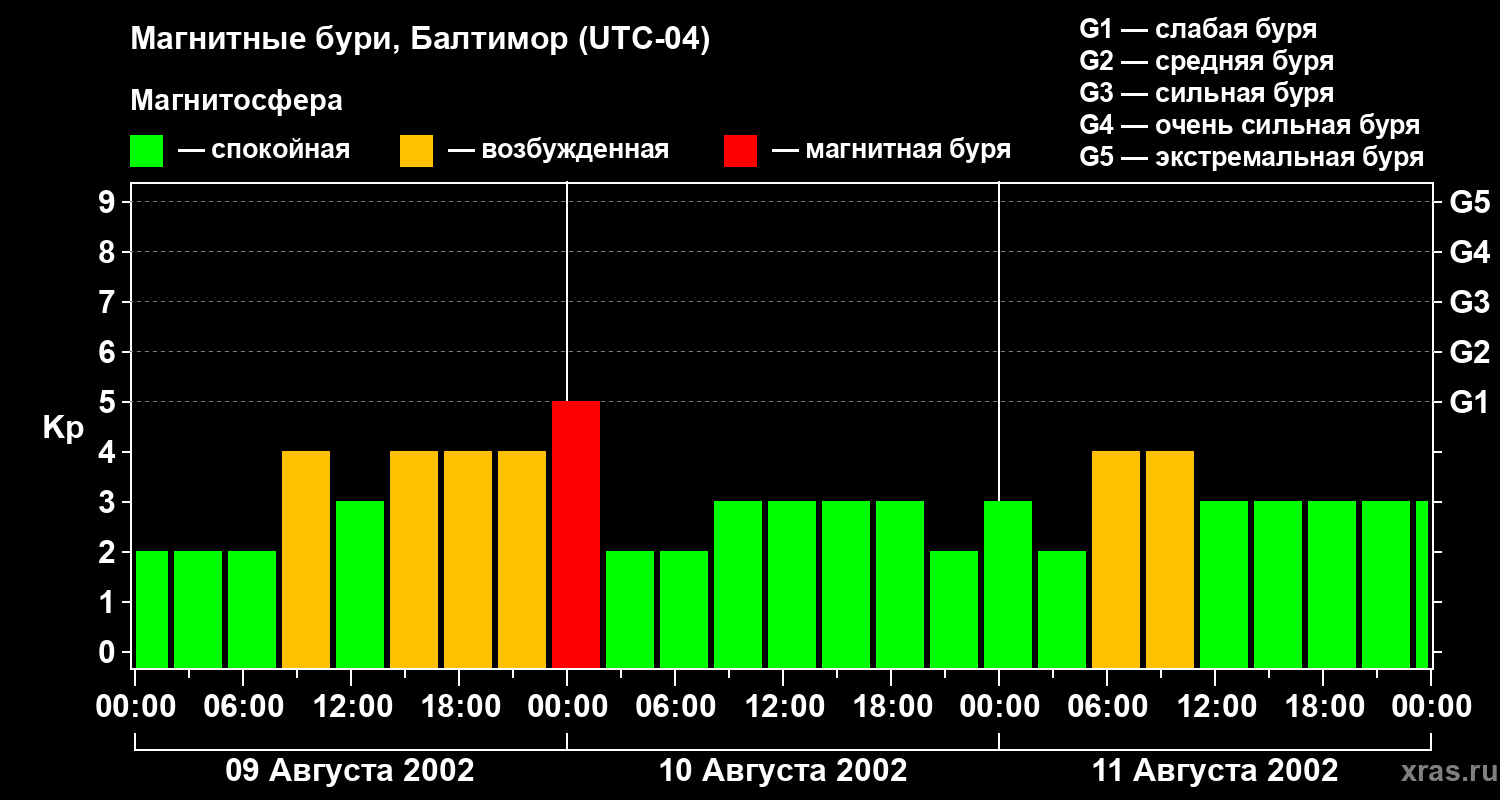1500x800 pixels.
Task: Click legend line "G5 — экстремальная буря"
Action: tap(1251, 157)
